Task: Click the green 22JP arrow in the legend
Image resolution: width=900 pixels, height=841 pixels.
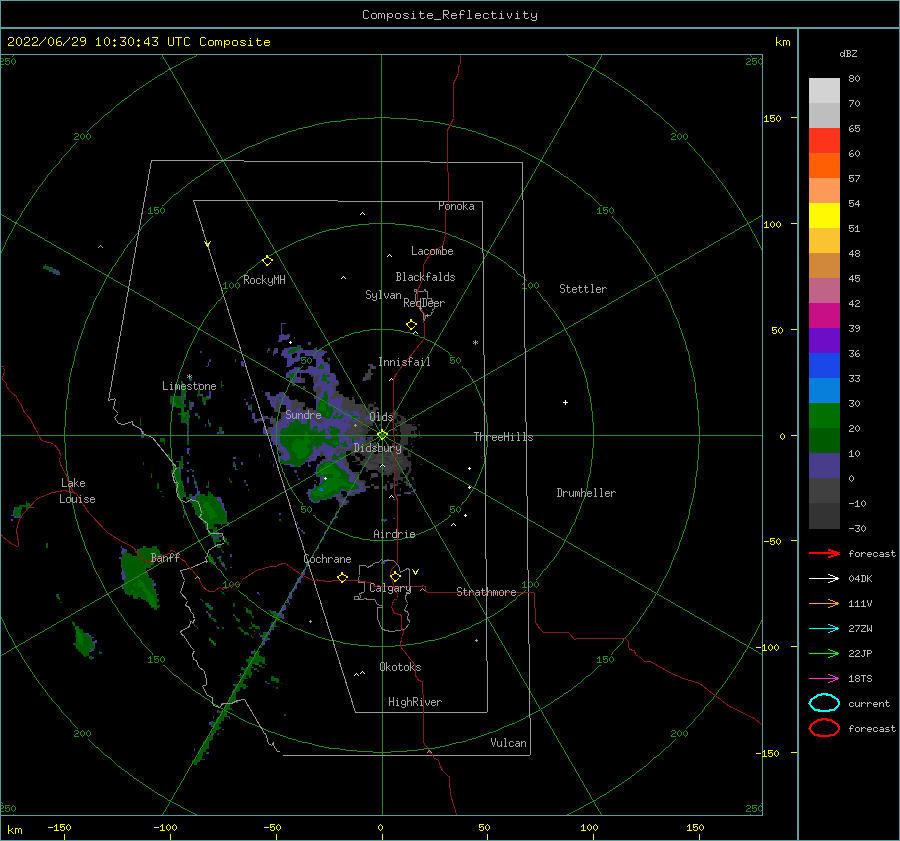Action: click(824, 653)
